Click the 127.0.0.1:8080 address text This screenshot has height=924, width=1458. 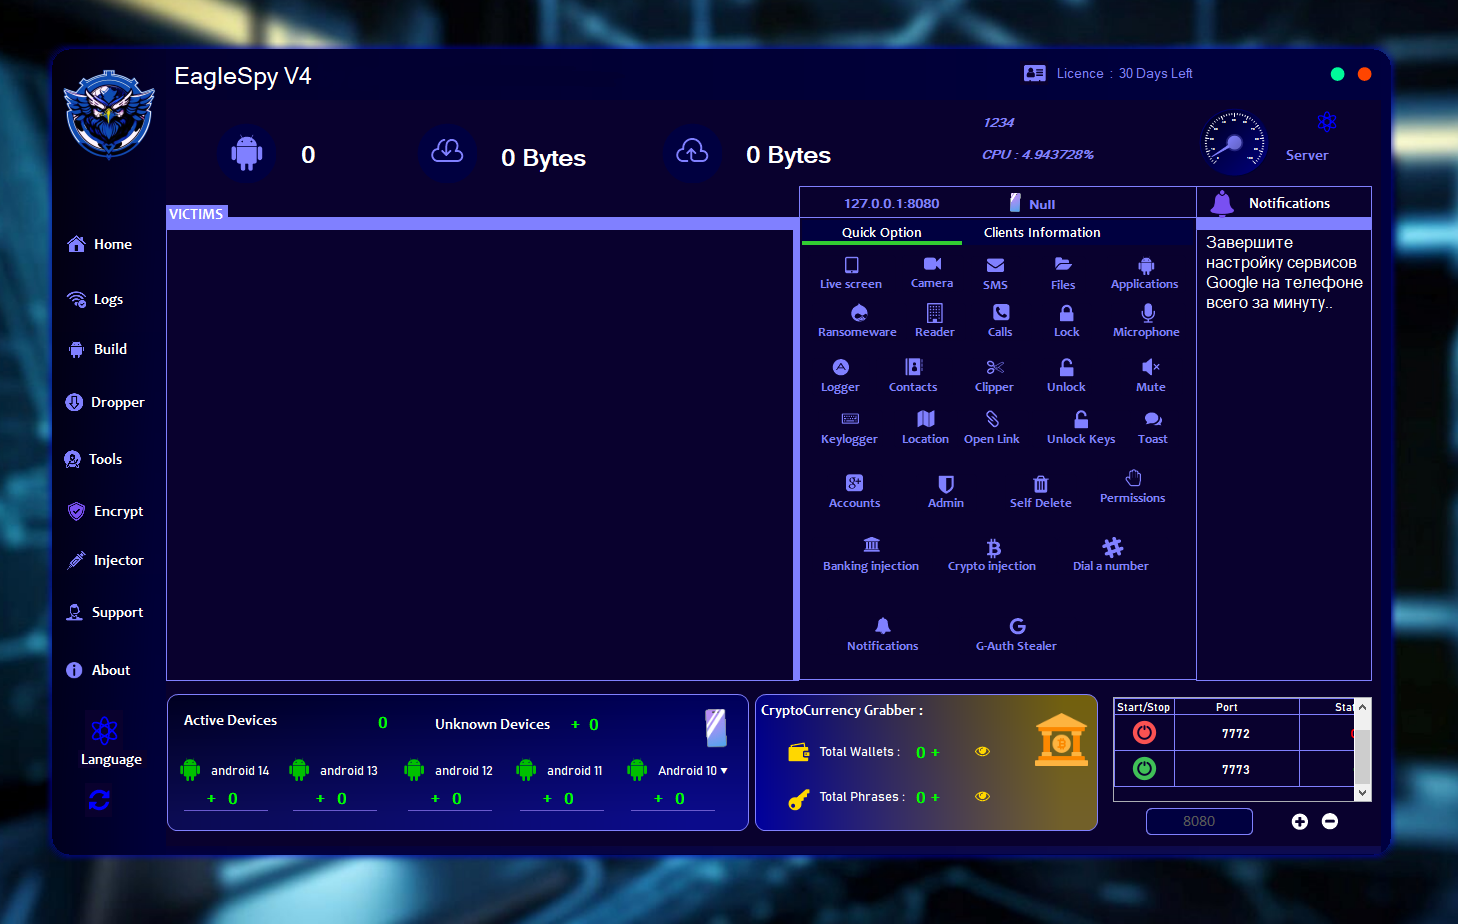[x=892, y=203]
